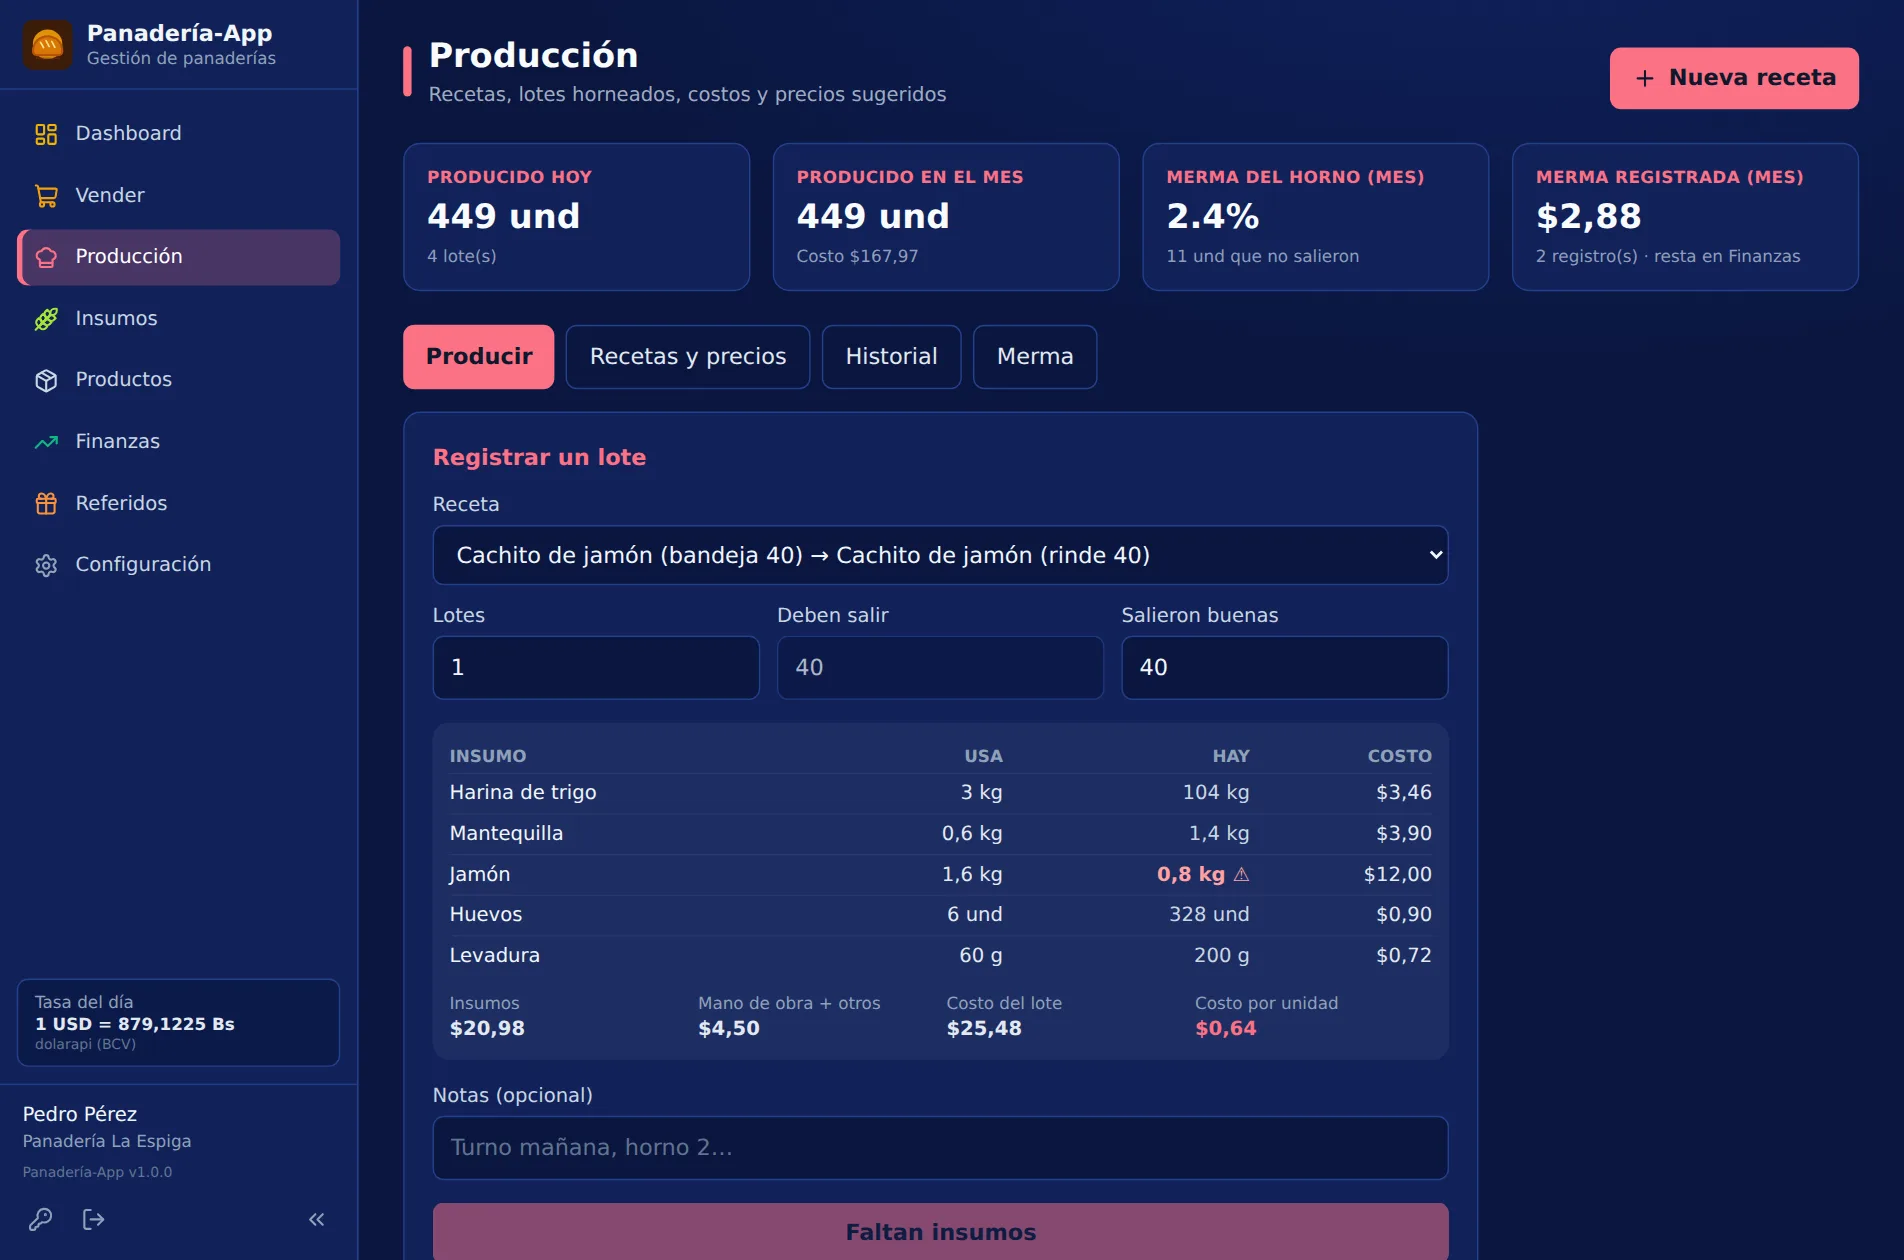
Task: Click the Faltan insumos button
Action: [940, 1231]
